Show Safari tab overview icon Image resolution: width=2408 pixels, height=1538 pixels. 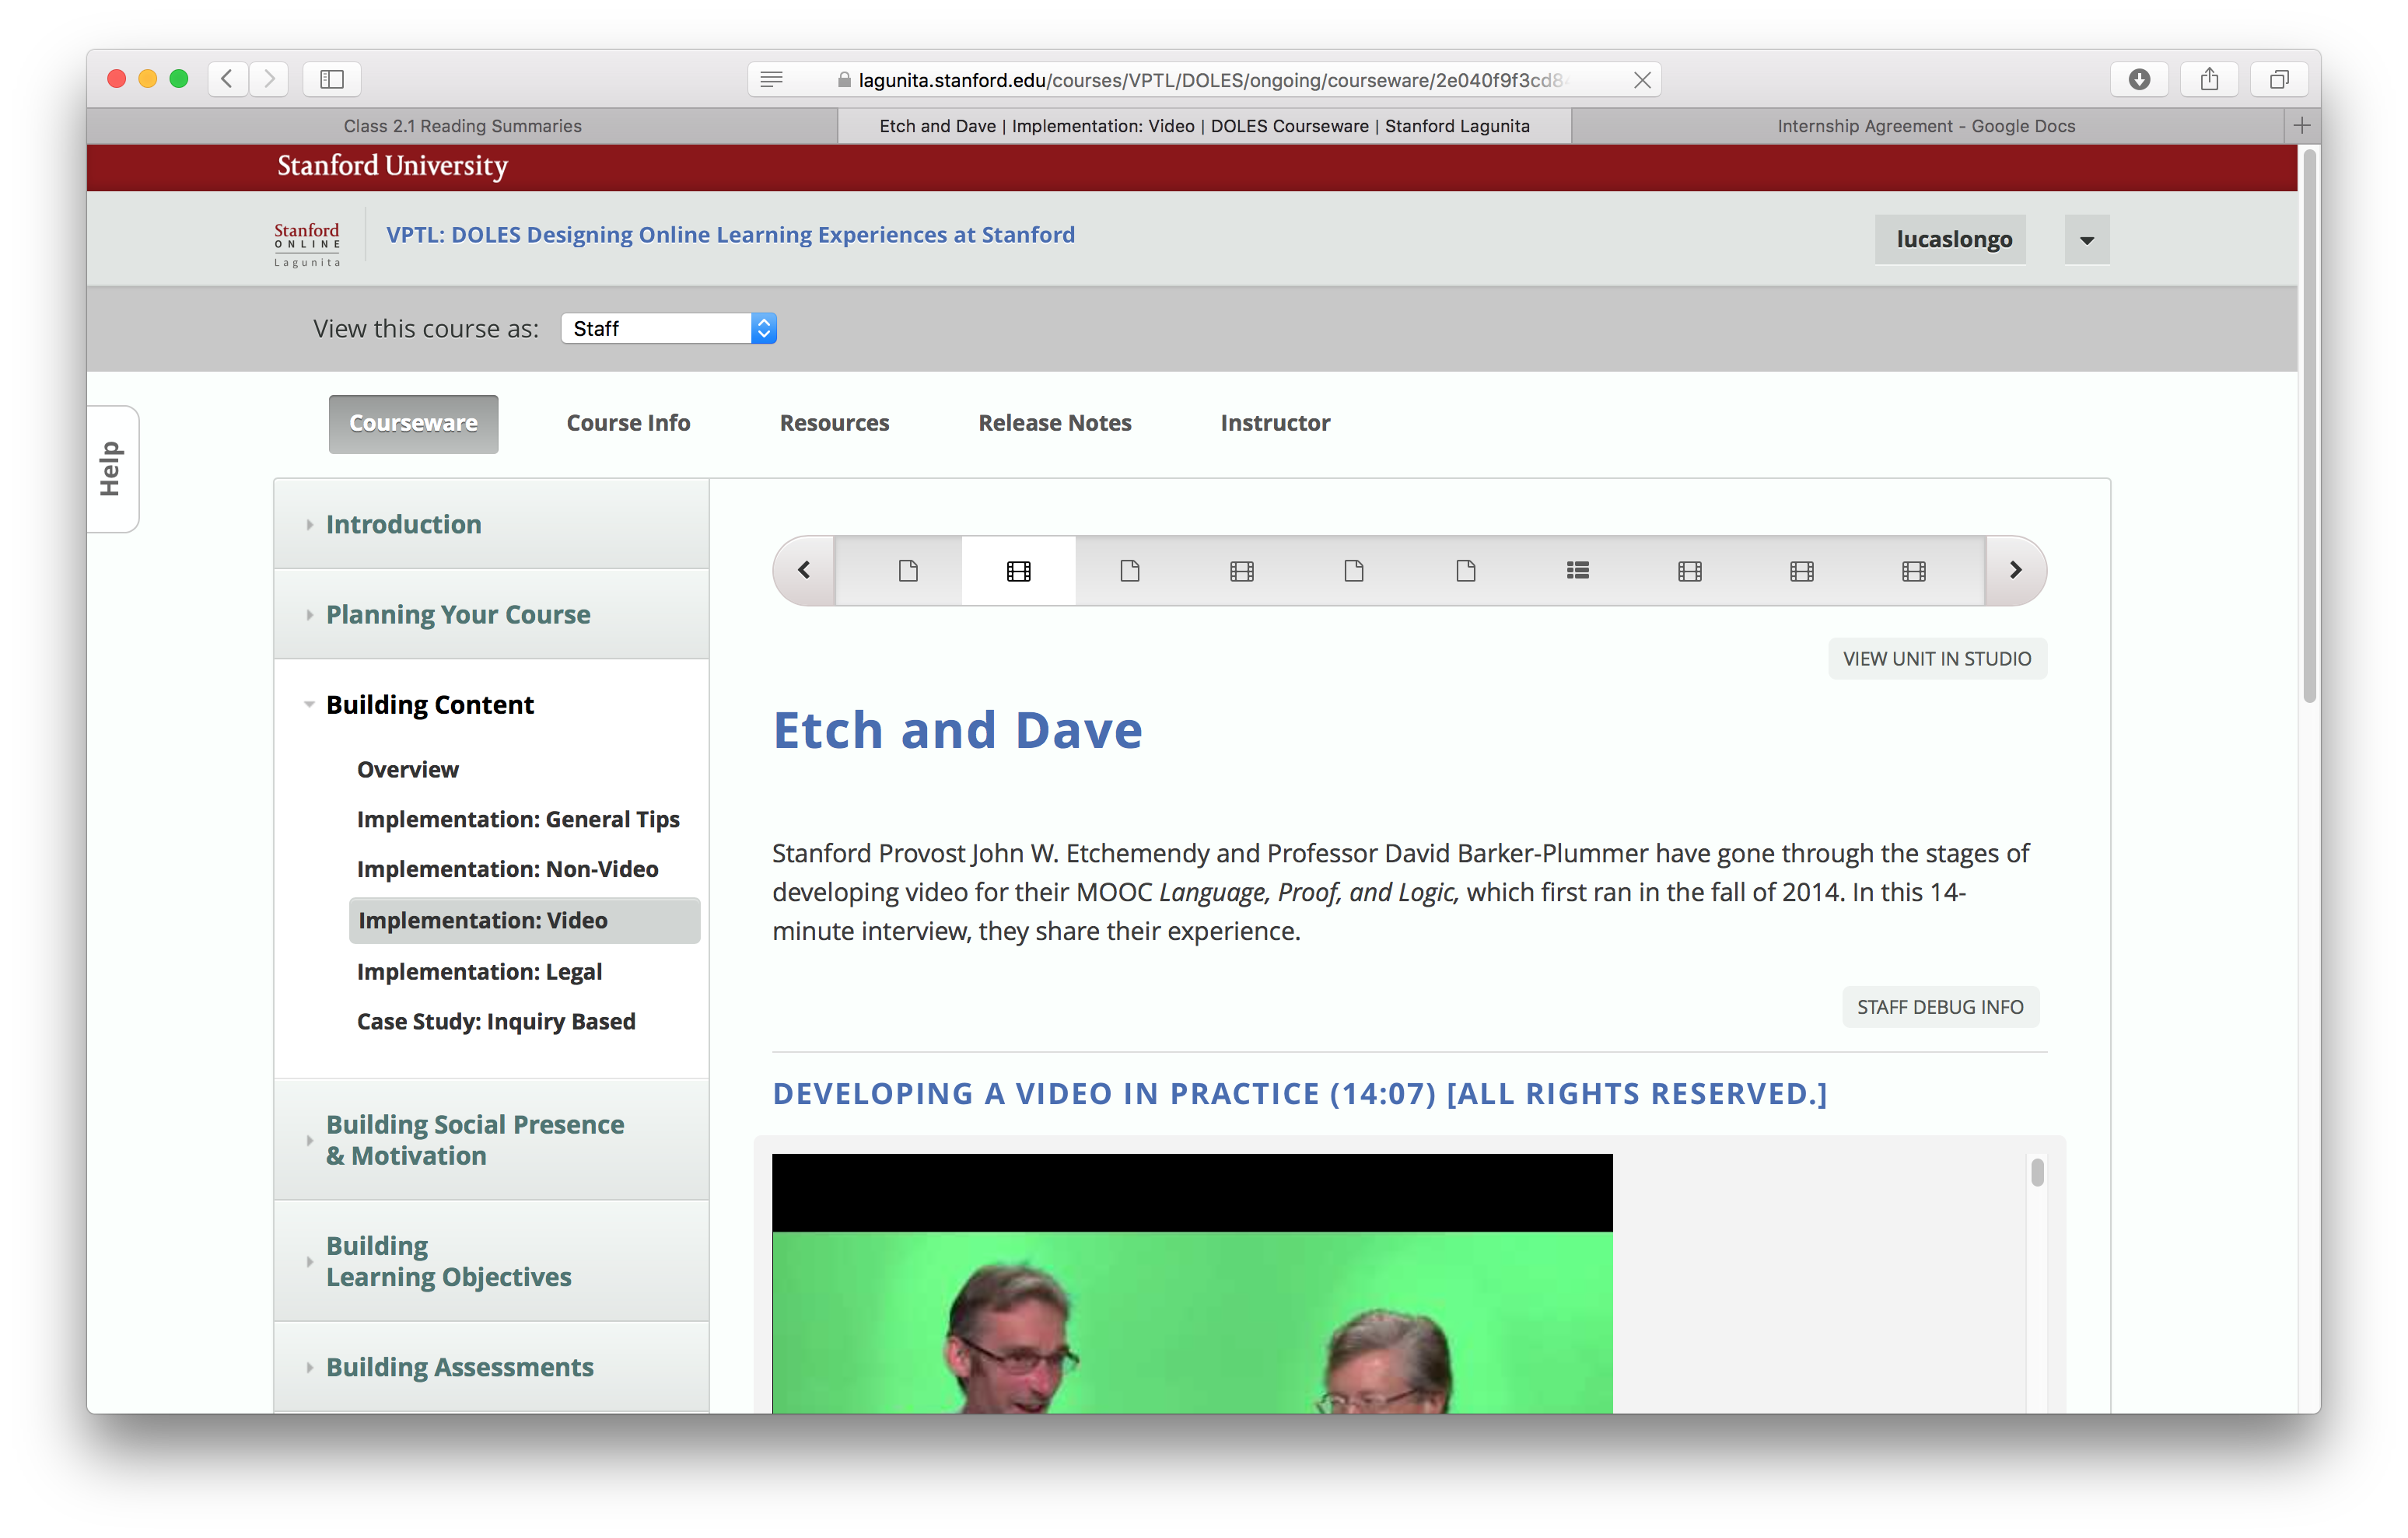[2278, 79]
